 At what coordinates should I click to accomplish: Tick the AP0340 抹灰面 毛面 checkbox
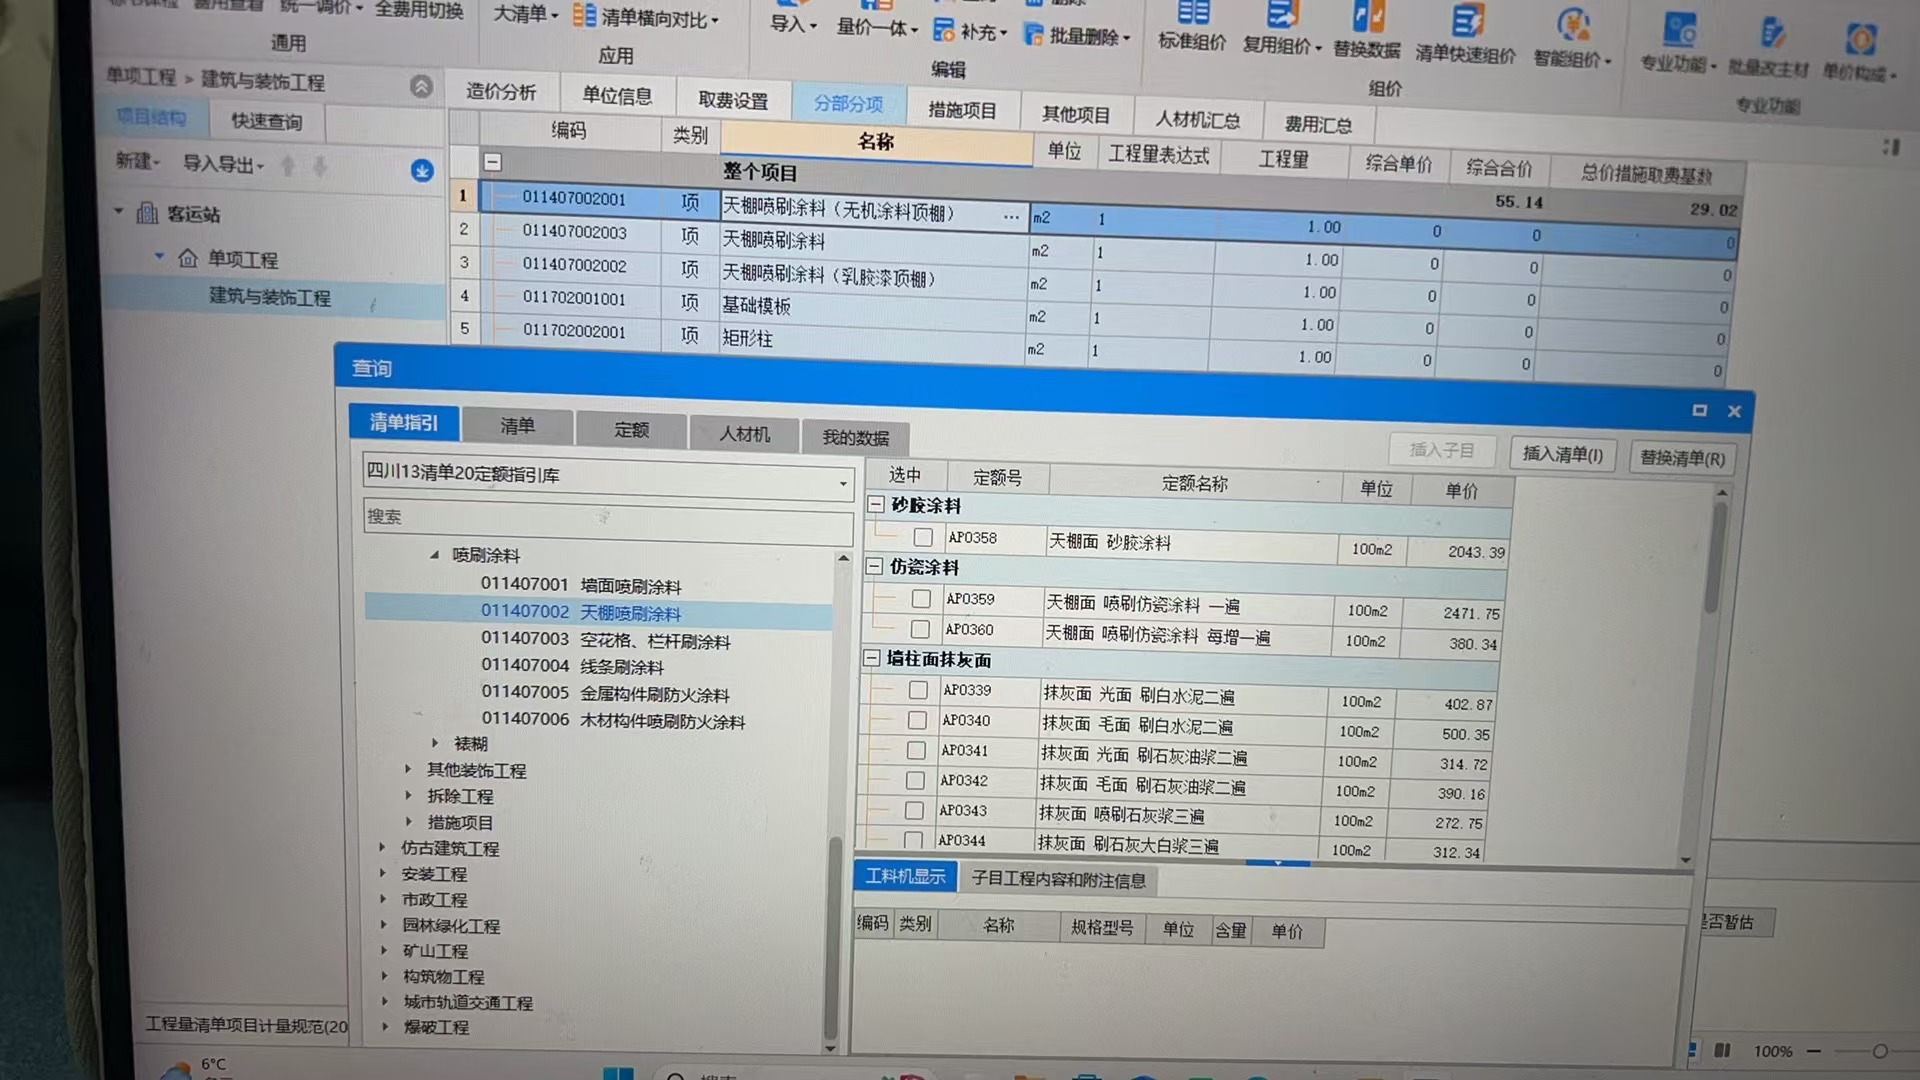click(x=917, y=720)
